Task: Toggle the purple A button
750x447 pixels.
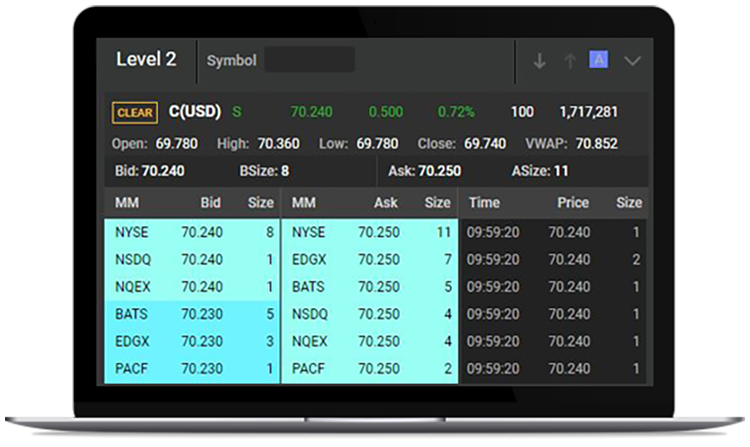Action: click(599, 60)
